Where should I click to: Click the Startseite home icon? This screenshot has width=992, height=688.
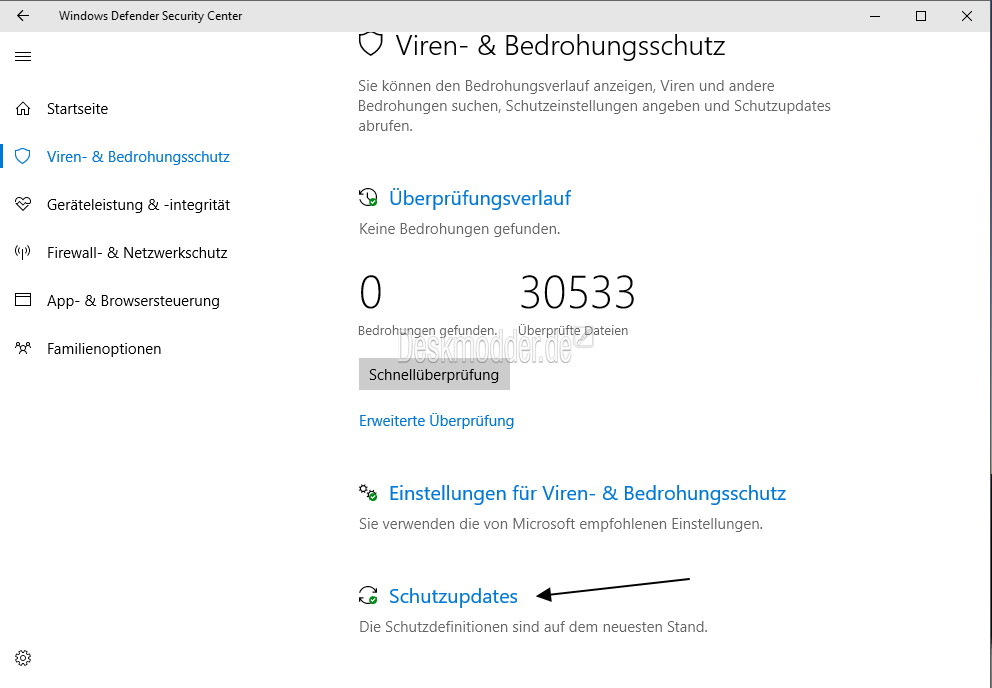point(23,109)
